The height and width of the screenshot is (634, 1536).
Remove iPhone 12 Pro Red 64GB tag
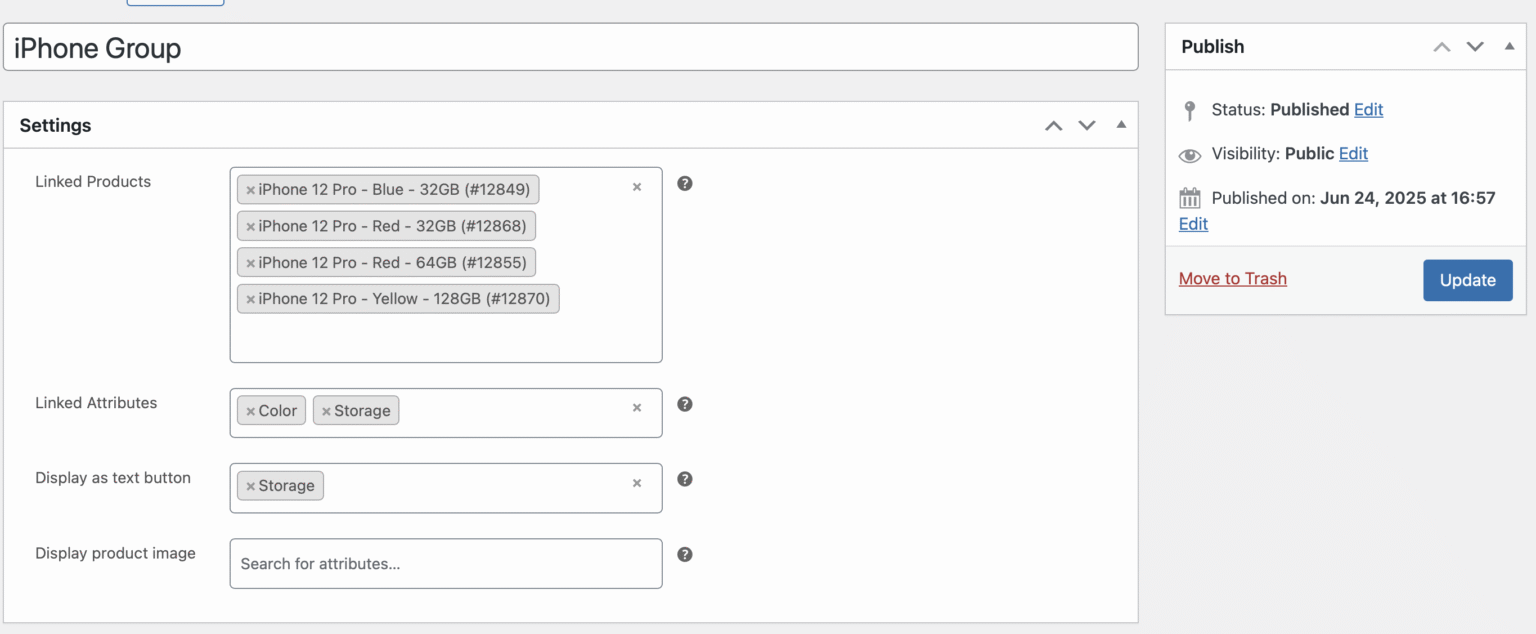pos(250,262)
